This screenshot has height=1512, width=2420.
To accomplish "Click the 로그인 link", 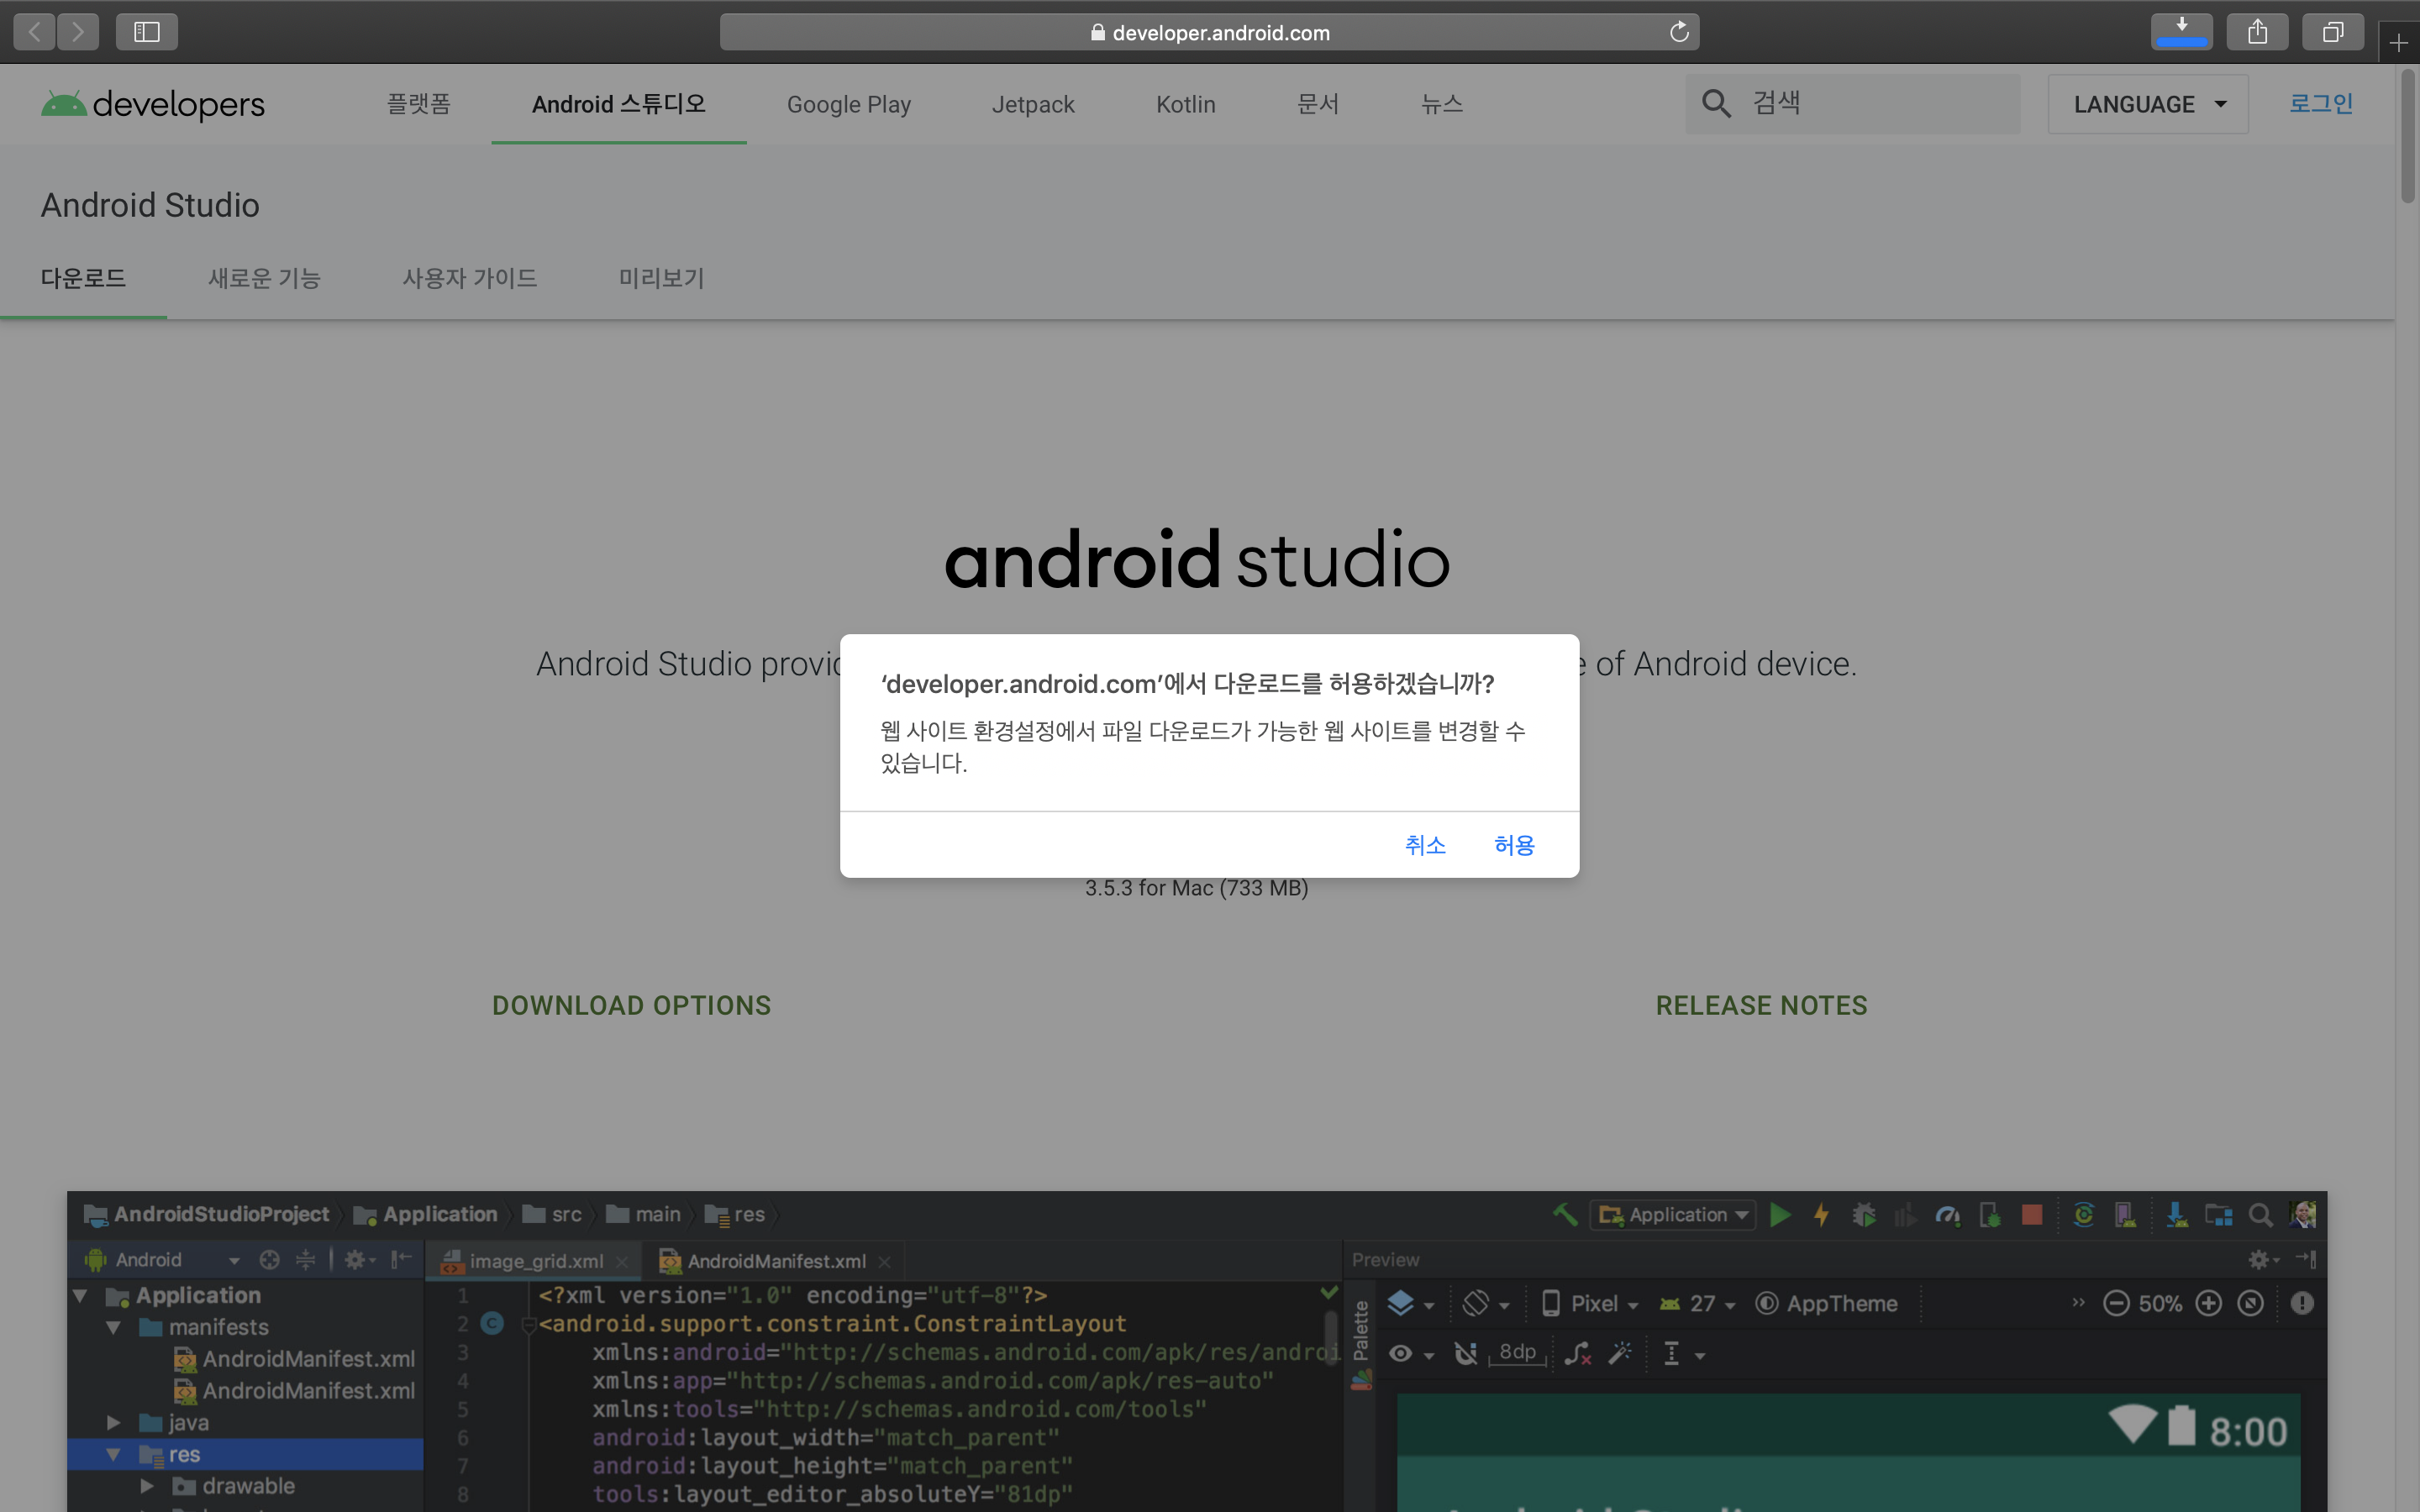I will pos(2320,103).
